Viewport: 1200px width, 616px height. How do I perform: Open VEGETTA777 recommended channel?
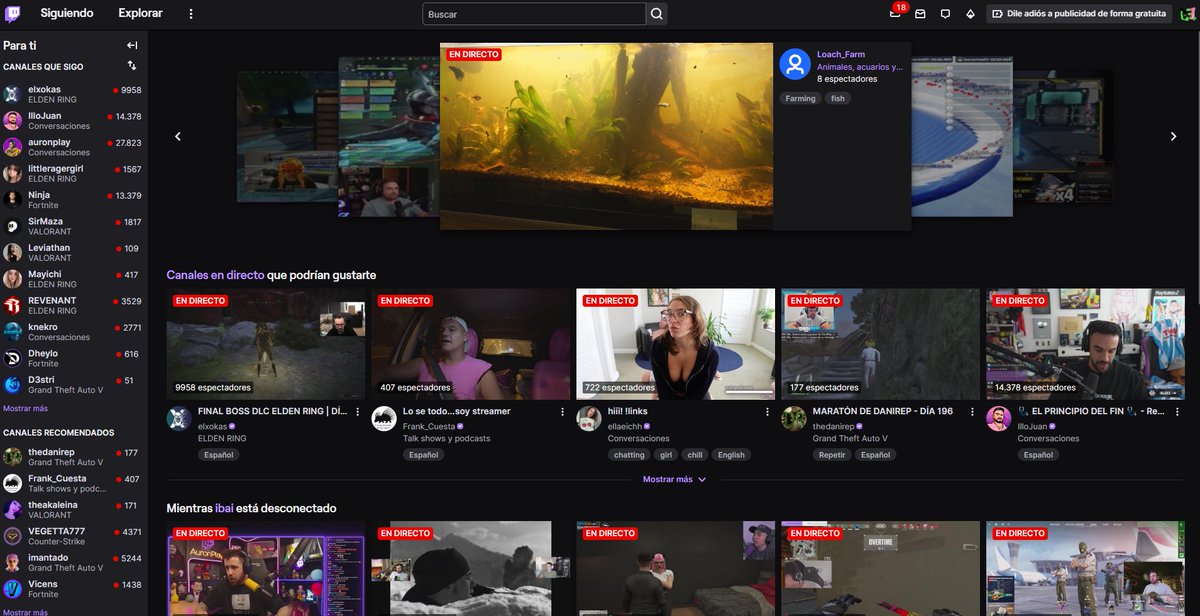74,536
